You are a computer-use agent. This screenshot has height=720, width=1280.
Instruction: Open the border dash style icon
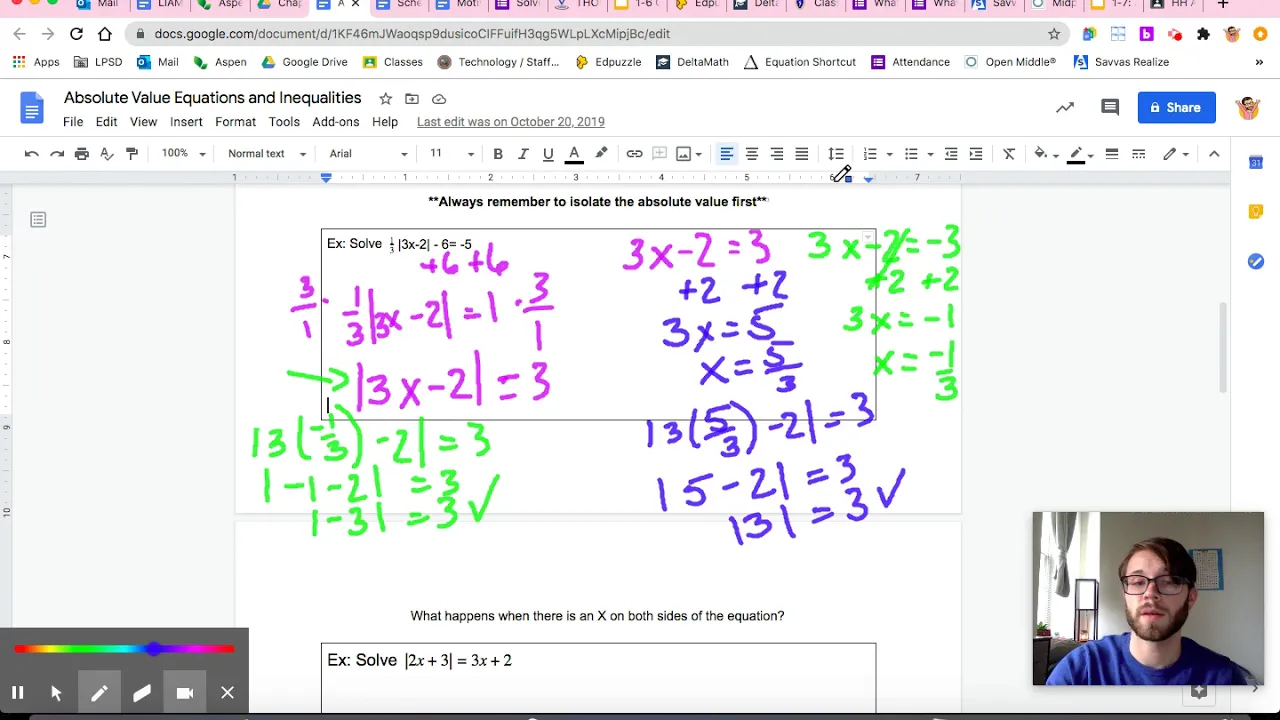pos(1138,154)
